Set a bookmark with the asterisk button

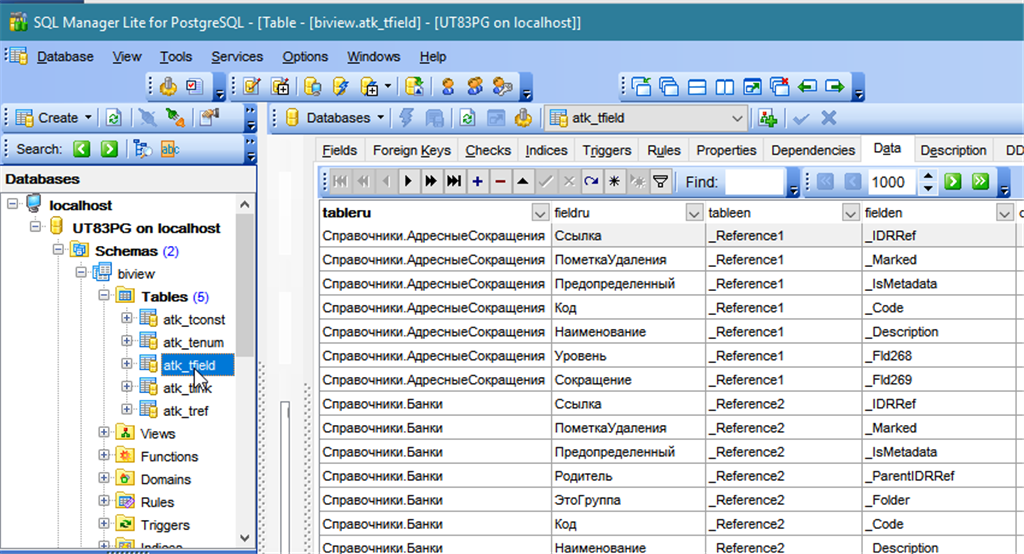tap(615, 182)
